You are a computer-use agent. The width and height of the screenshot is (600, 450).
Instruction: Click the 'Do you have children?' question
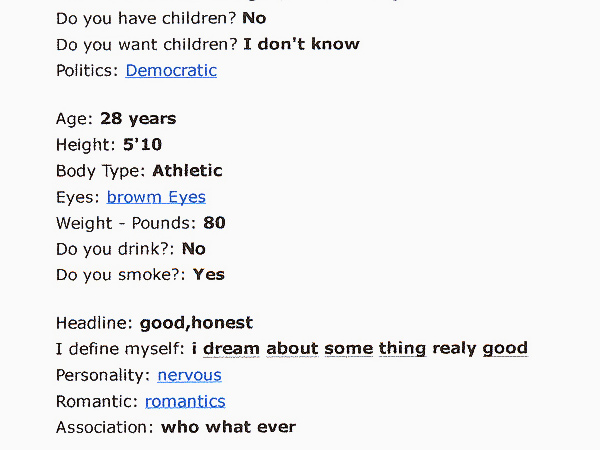146,18
